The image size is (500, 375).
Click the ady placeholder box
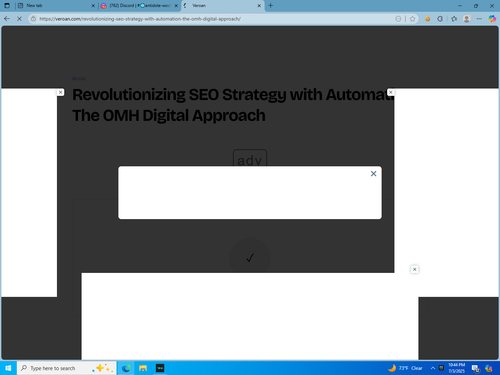tap(250, 158)
